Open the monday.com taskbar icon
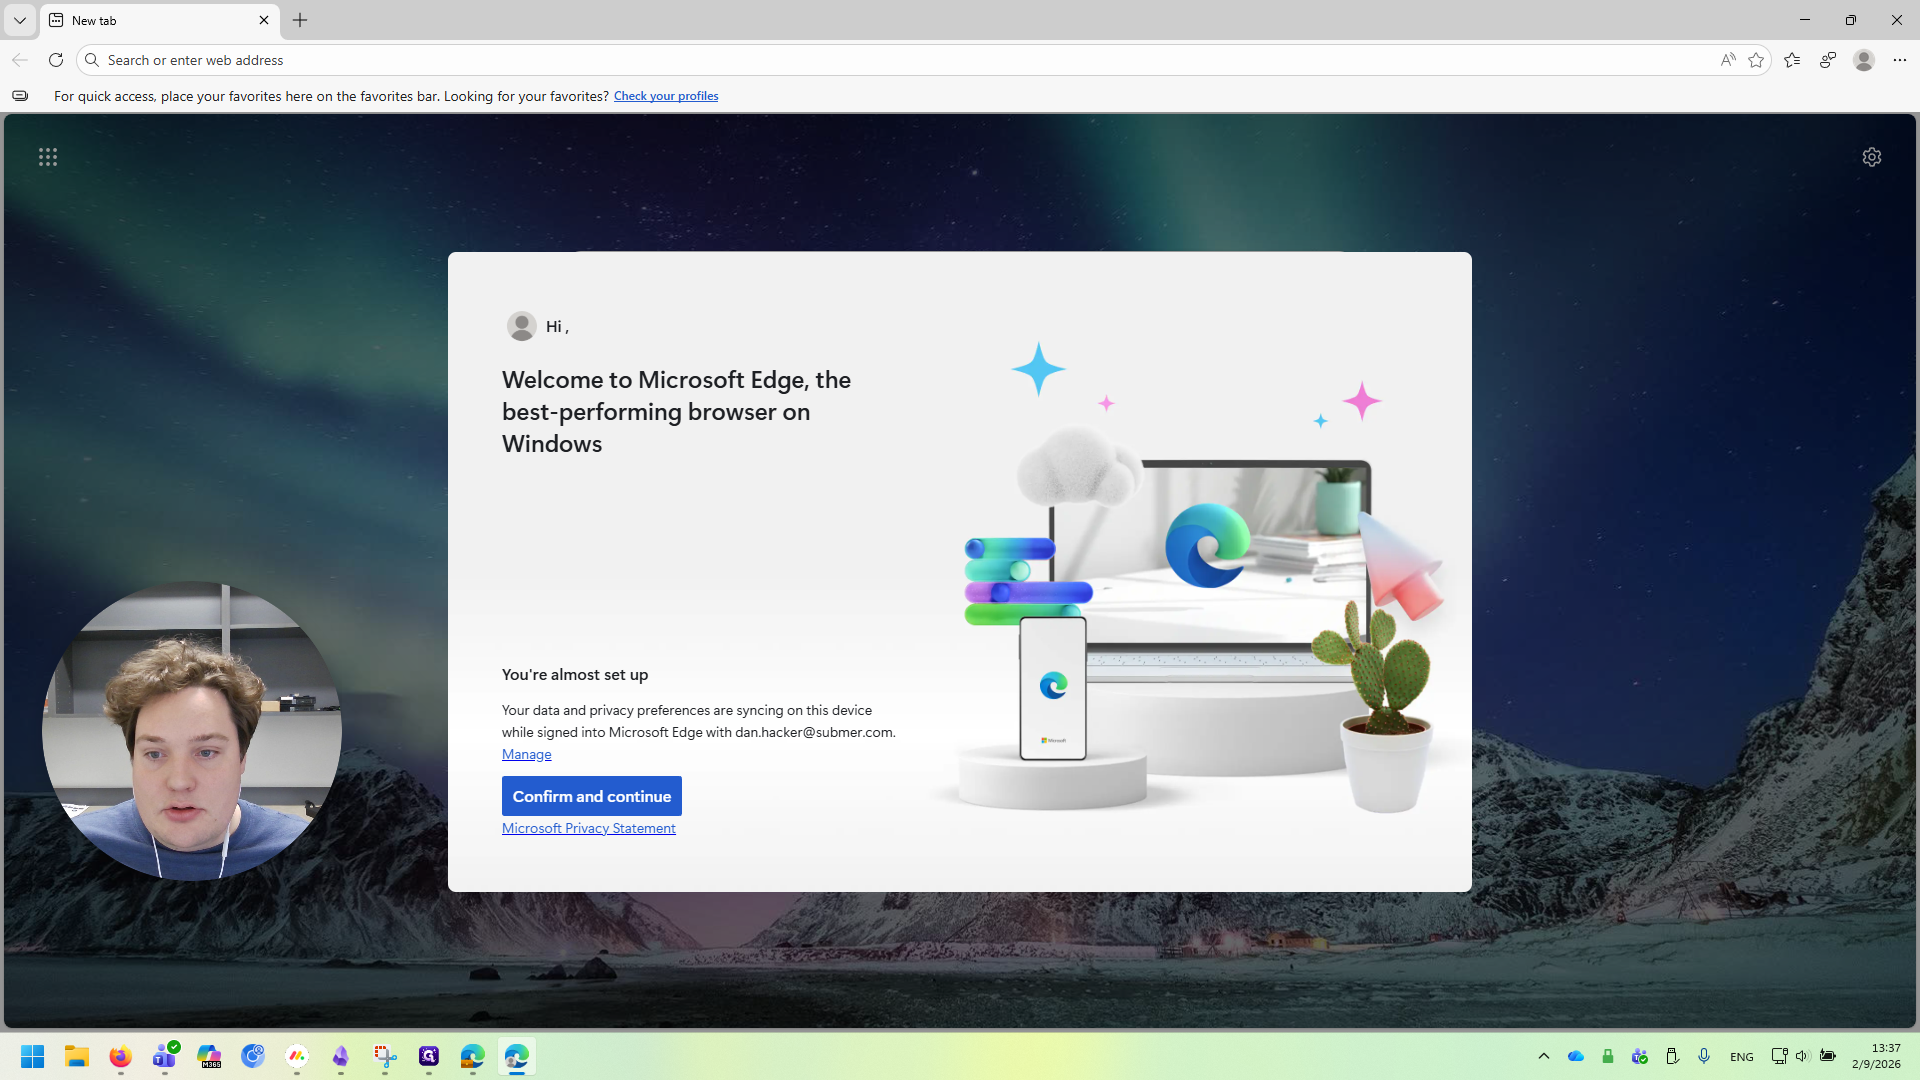1920x1080 pixels. point(297,1056)
